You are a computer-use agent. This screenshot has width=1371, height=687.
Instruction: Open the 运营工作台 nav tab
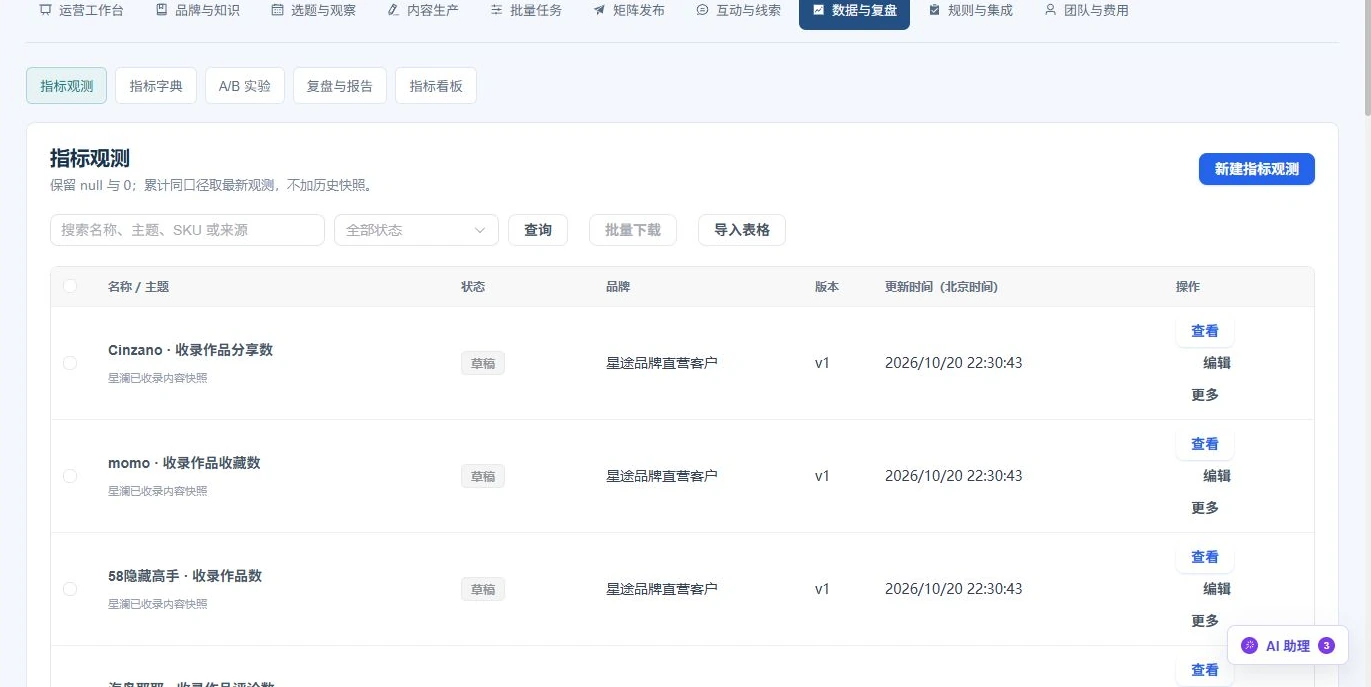coord(81,11)
